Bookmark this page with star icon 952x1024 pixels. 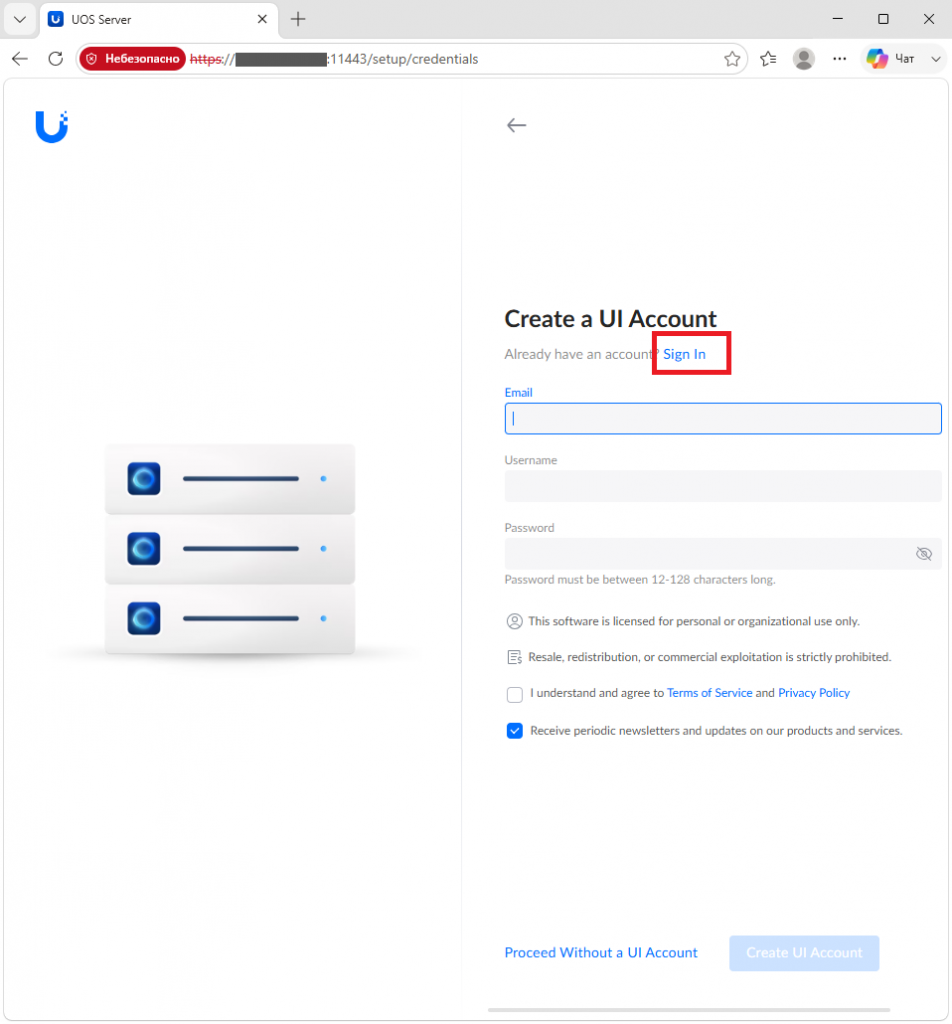[732, 59]
